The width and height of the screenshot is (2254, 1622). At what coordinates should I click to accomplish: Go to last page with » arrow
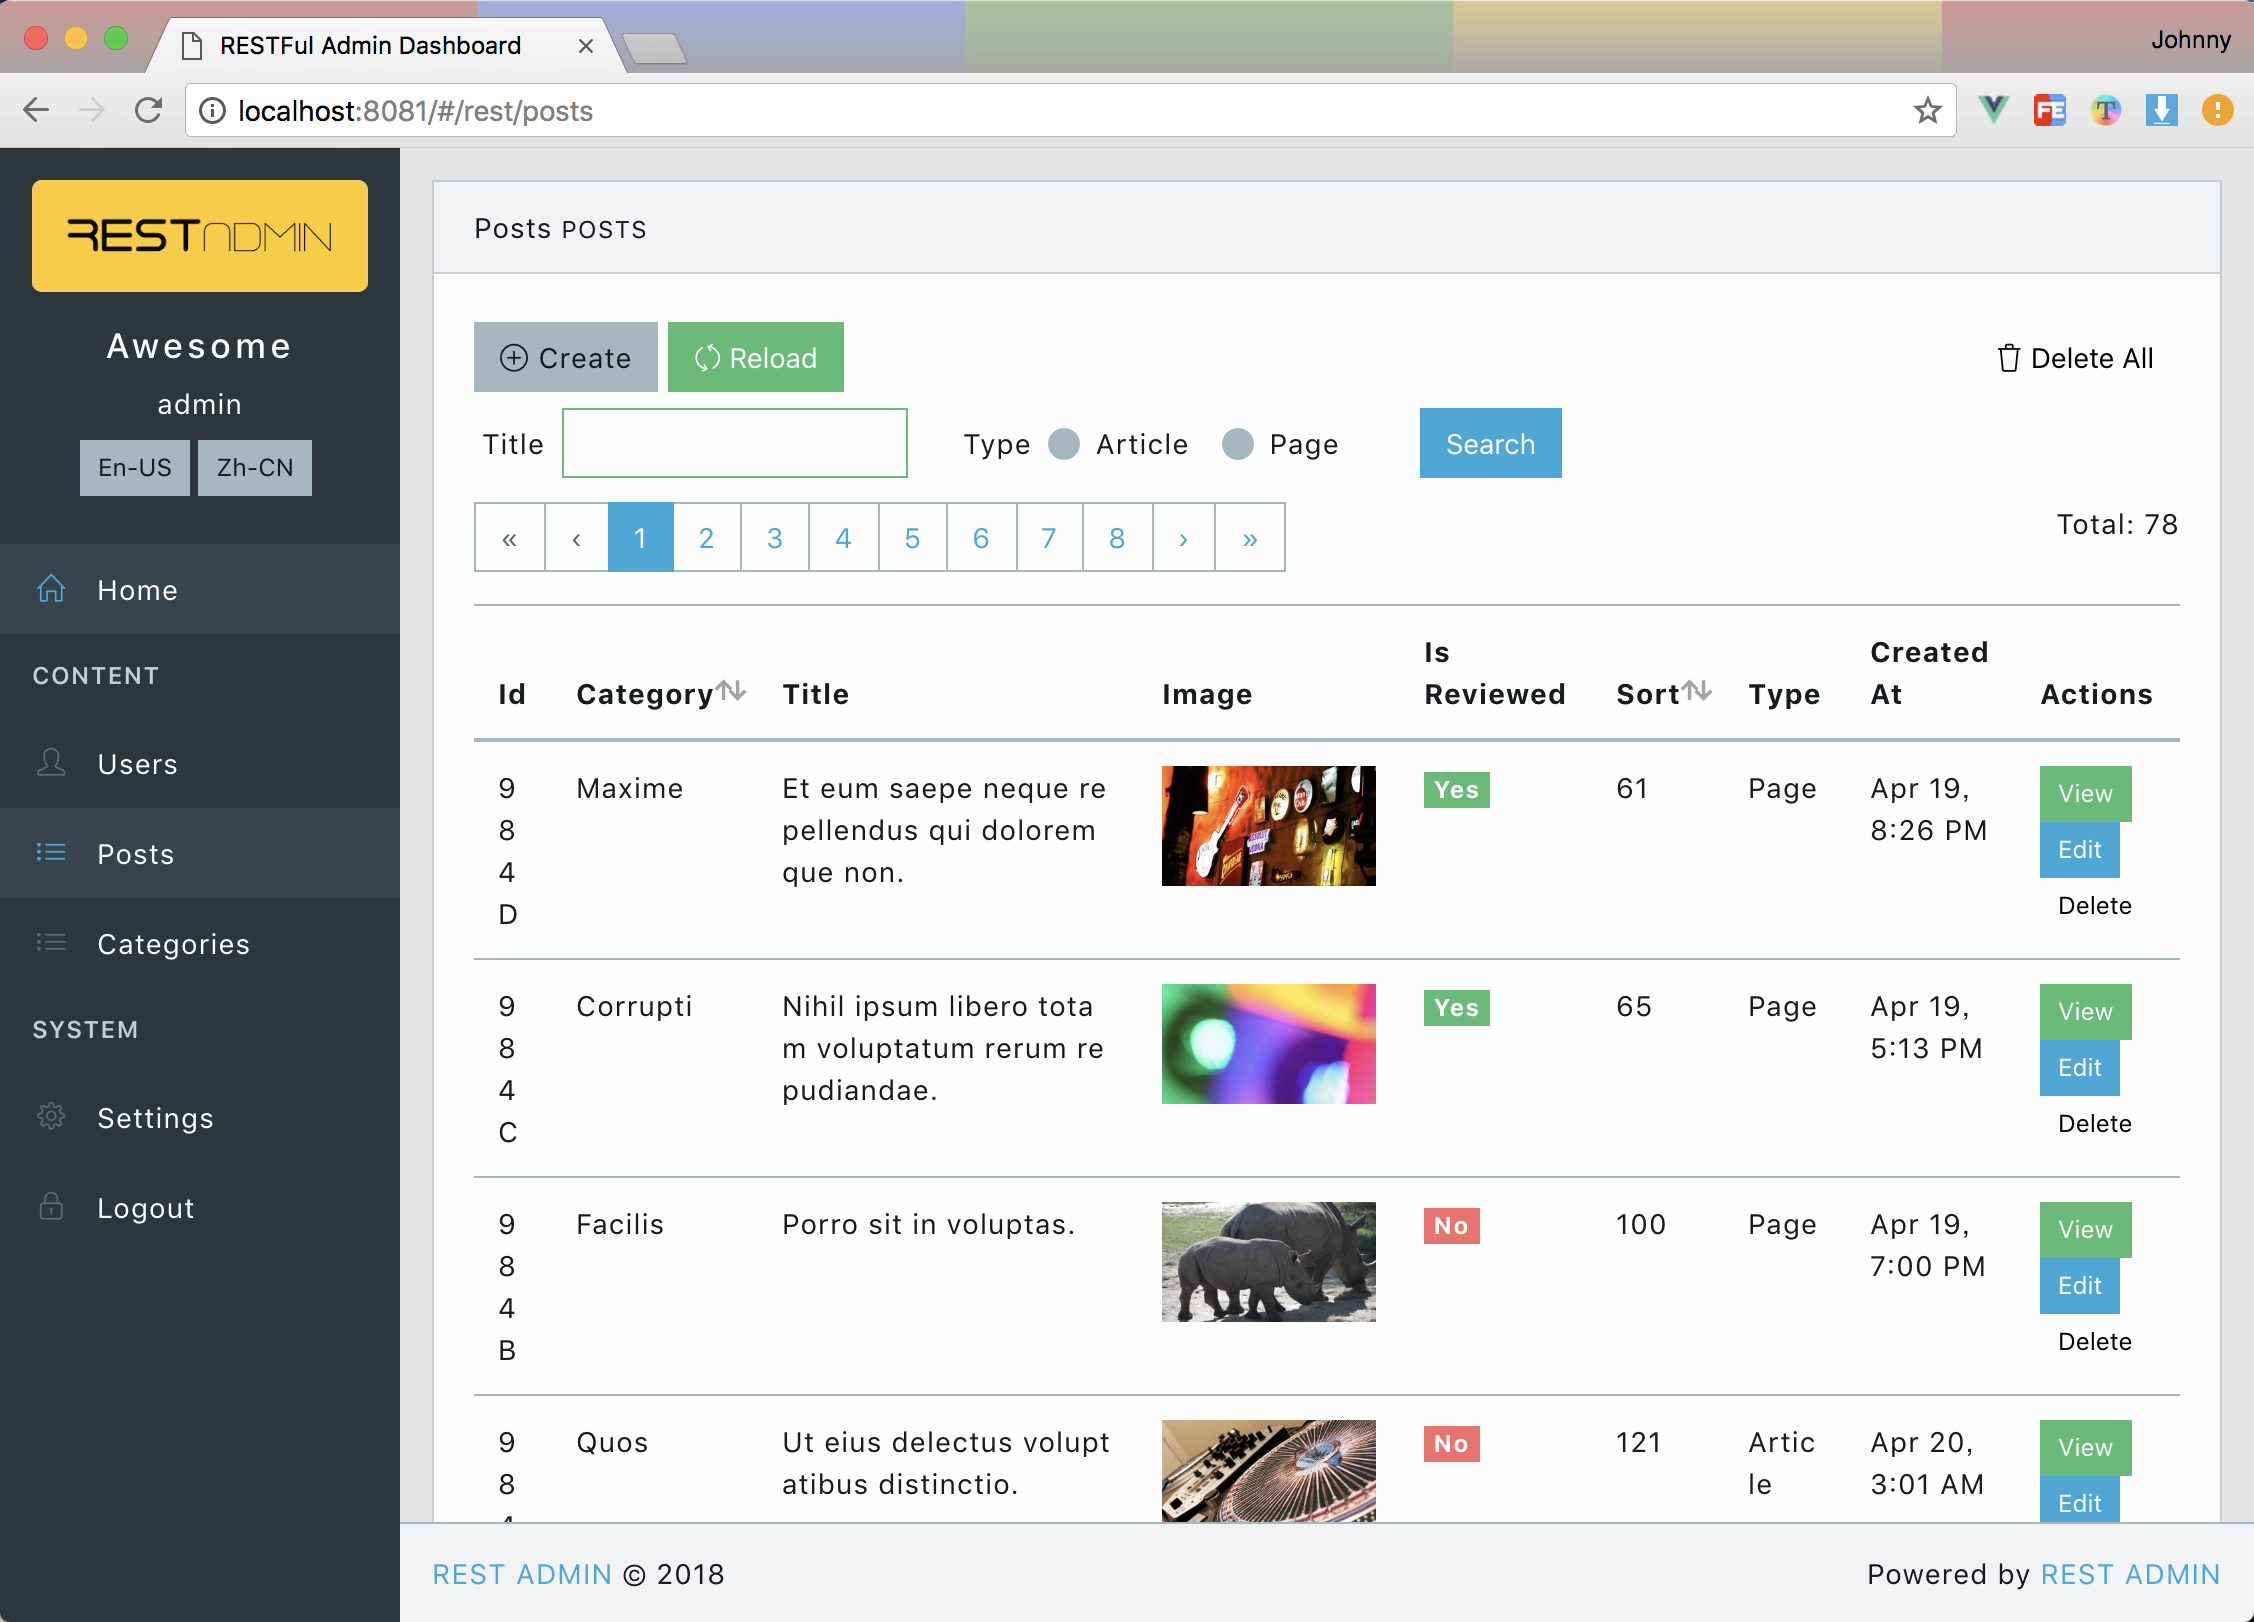[1249, 538]
